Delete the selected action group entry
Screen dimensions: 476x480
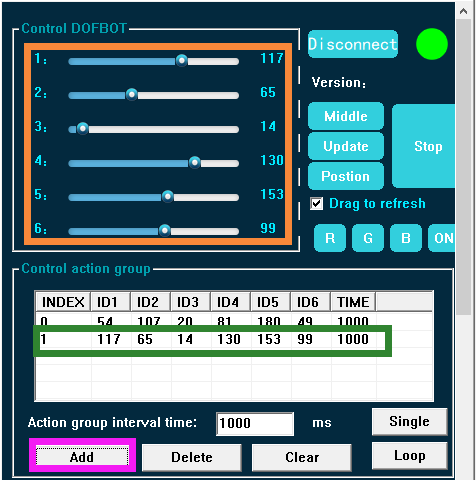coord(192,457)
